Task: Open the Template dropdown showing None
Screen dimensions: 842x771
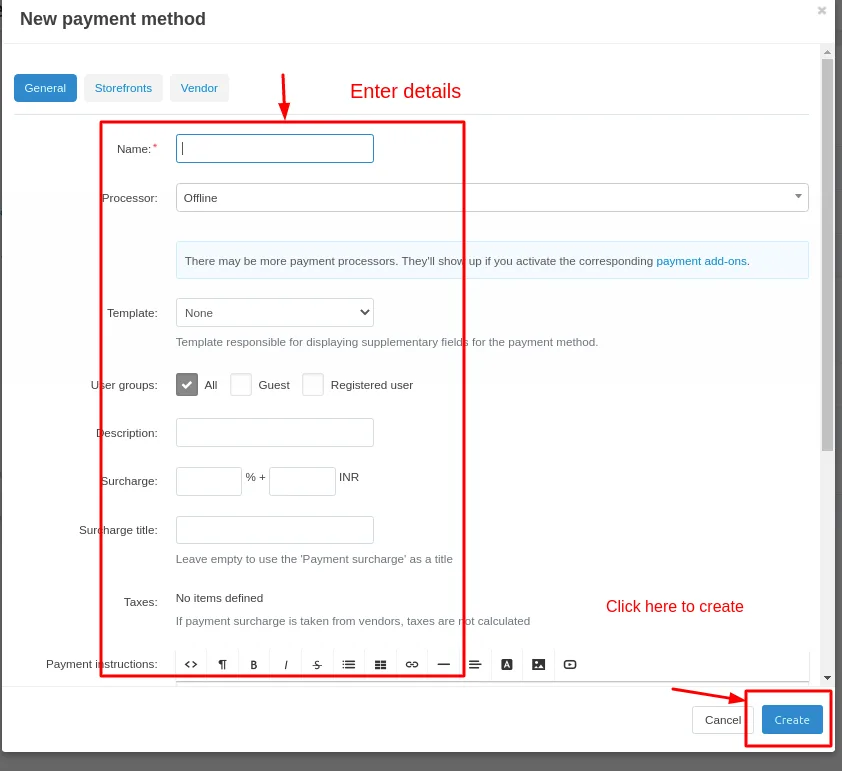Action: 275,312
